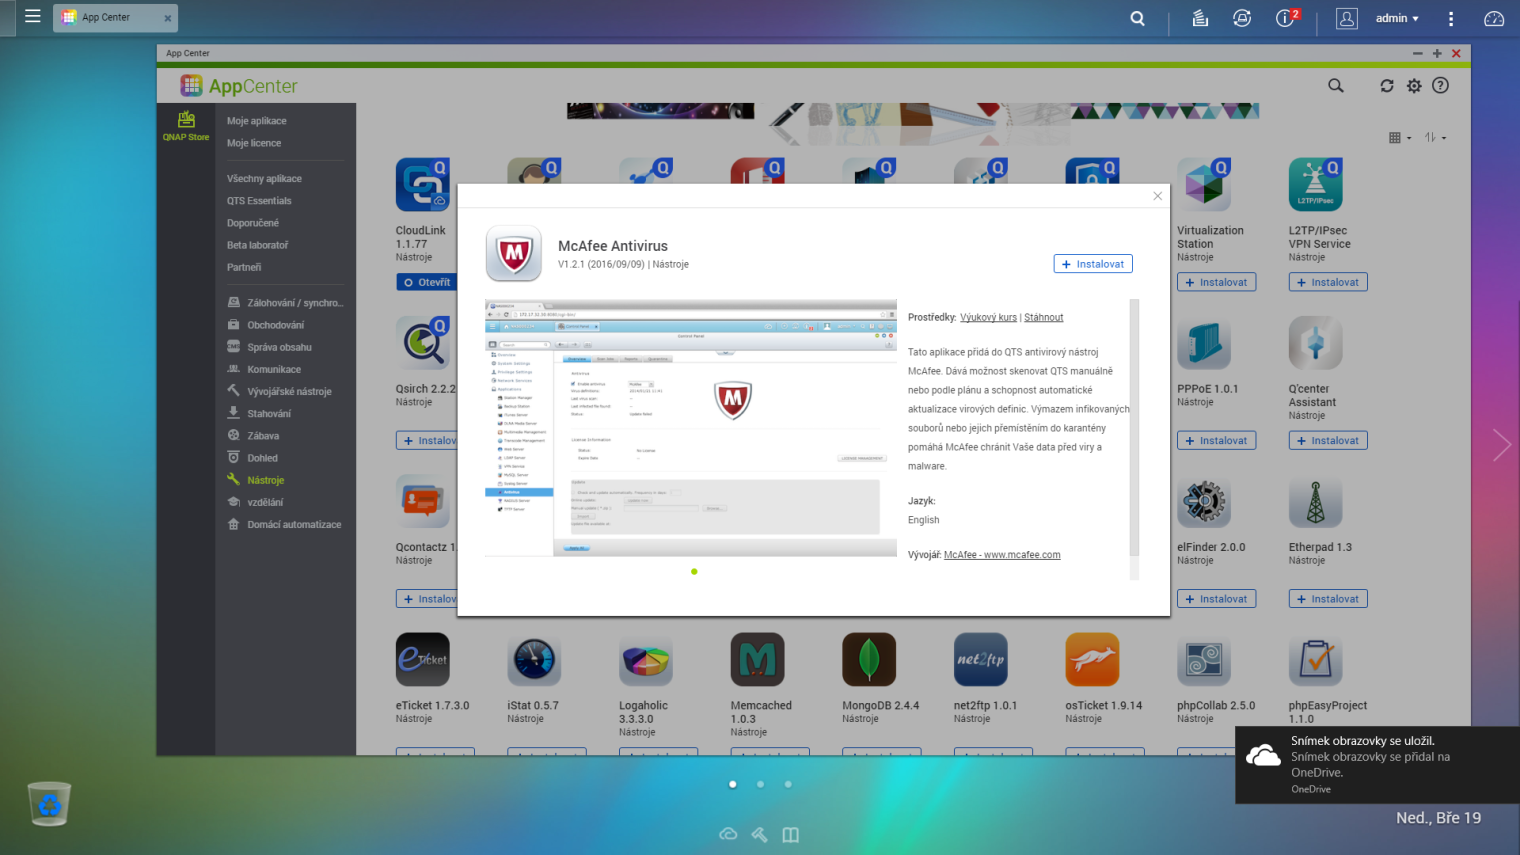The height and width of the screenshot is (855, 1520).
Task: Click the eTicket app icon
Action: pos(423,660)
